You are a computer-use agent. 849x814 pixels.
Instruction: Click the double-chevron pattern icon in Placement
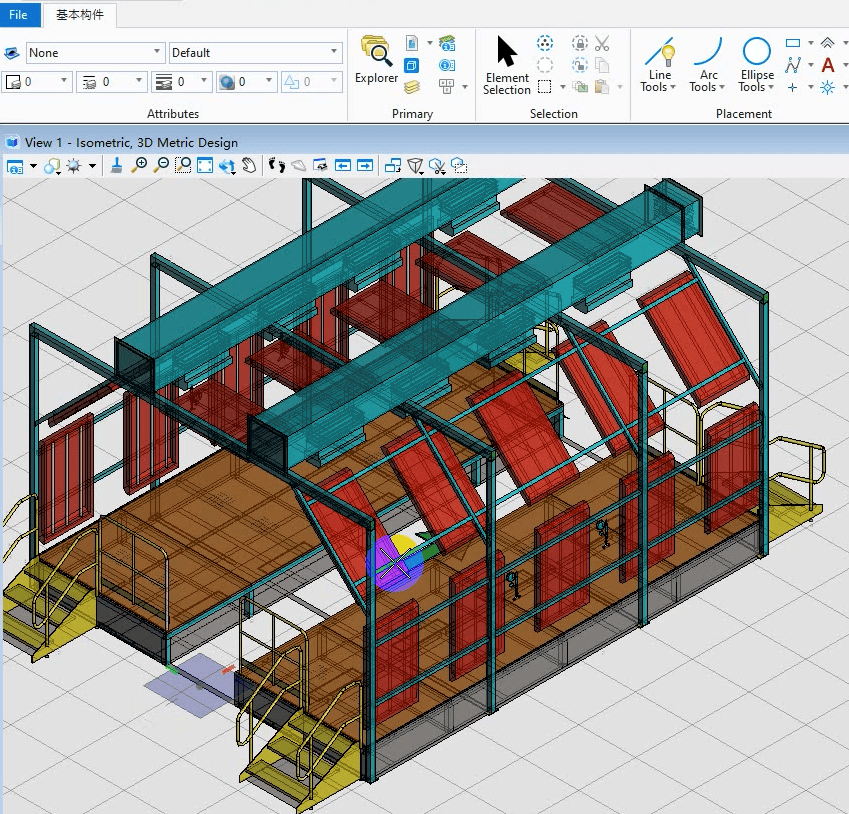click(x=827, y=43)
